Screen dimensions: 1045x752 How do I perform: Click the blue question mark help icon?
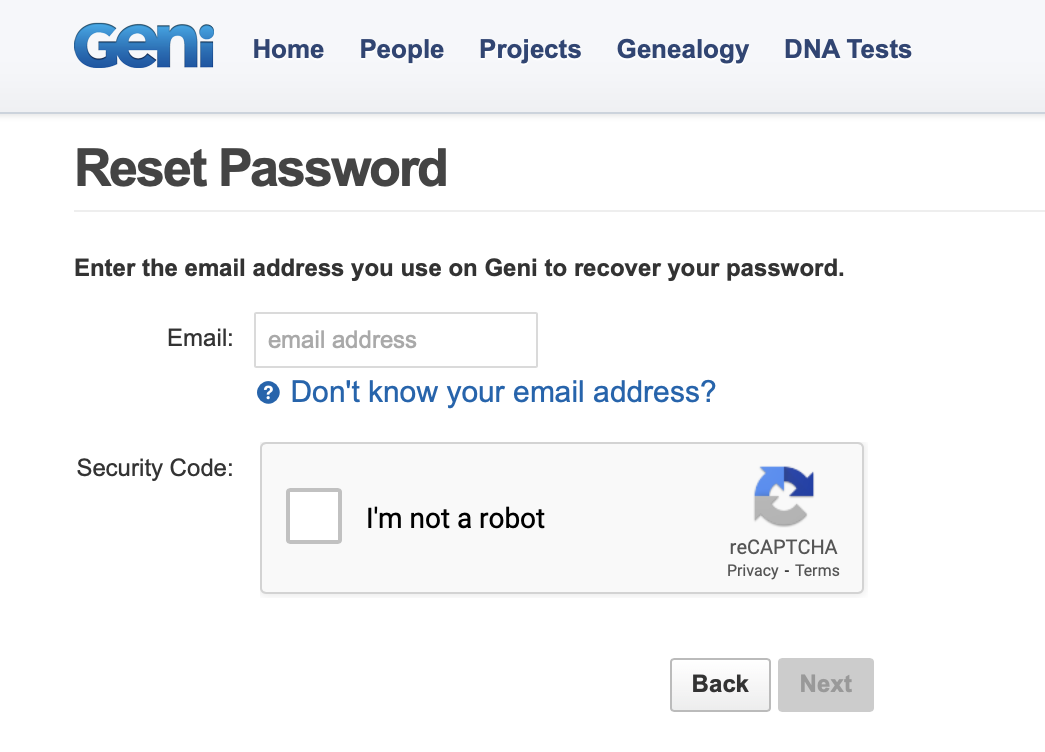[268, 393]
